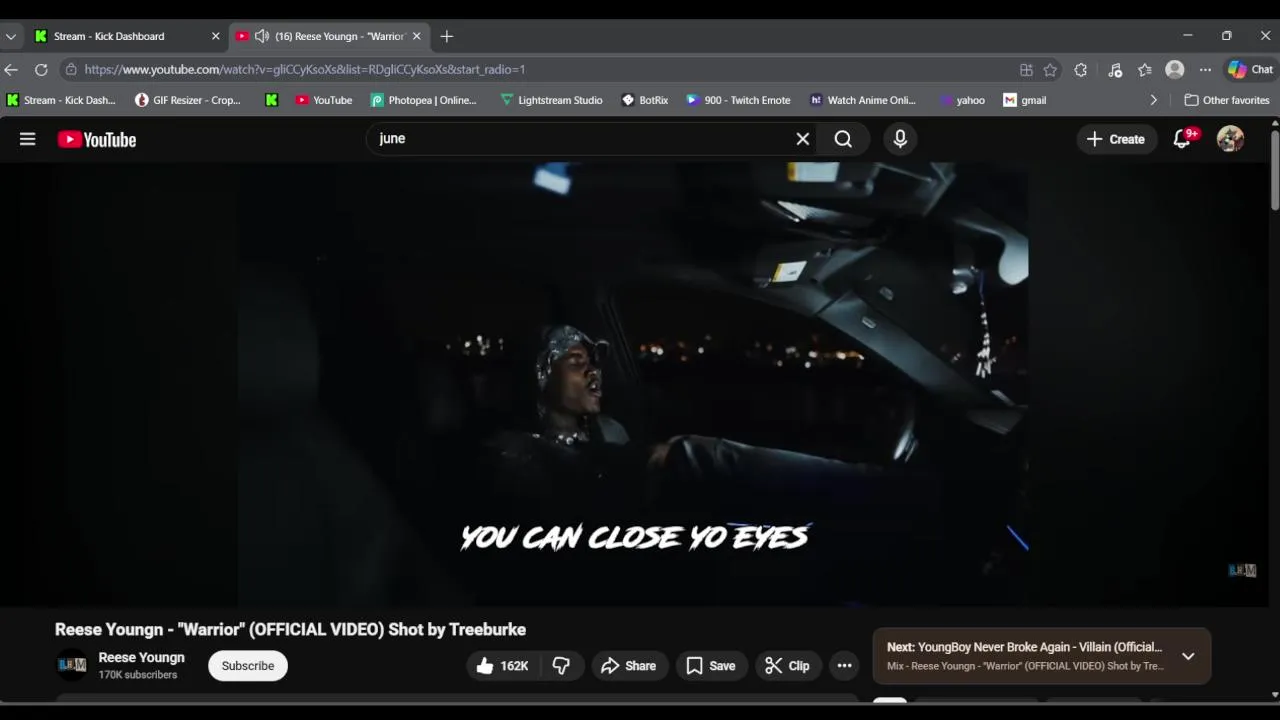1280x720 pixels.
Task: Go back with the browser back arrow
Action: [11, 69]
